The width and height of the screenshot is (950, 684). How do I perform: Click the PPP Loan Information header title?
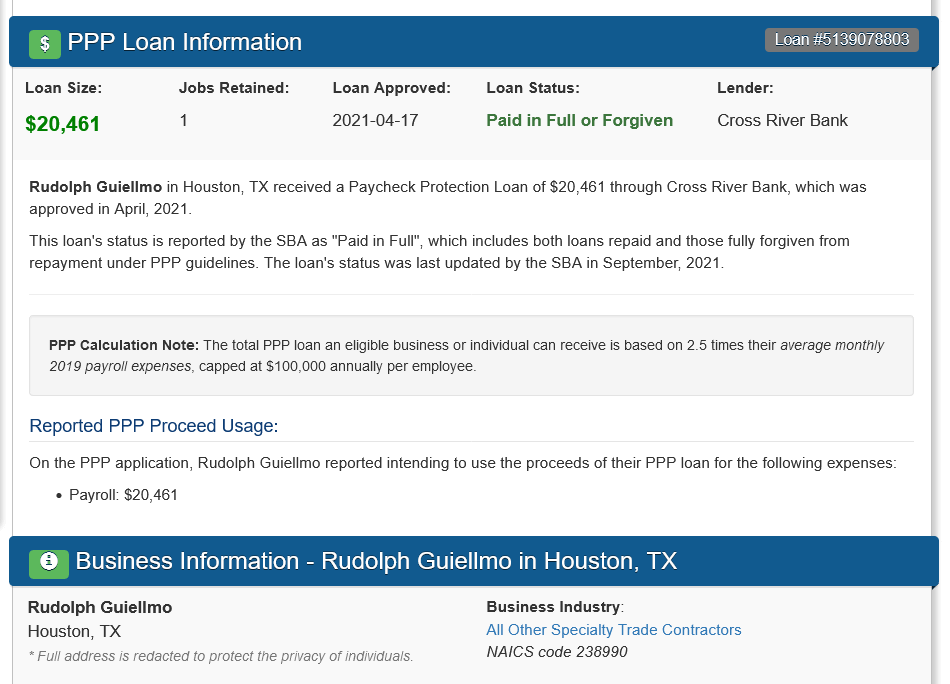click(184, 42)
